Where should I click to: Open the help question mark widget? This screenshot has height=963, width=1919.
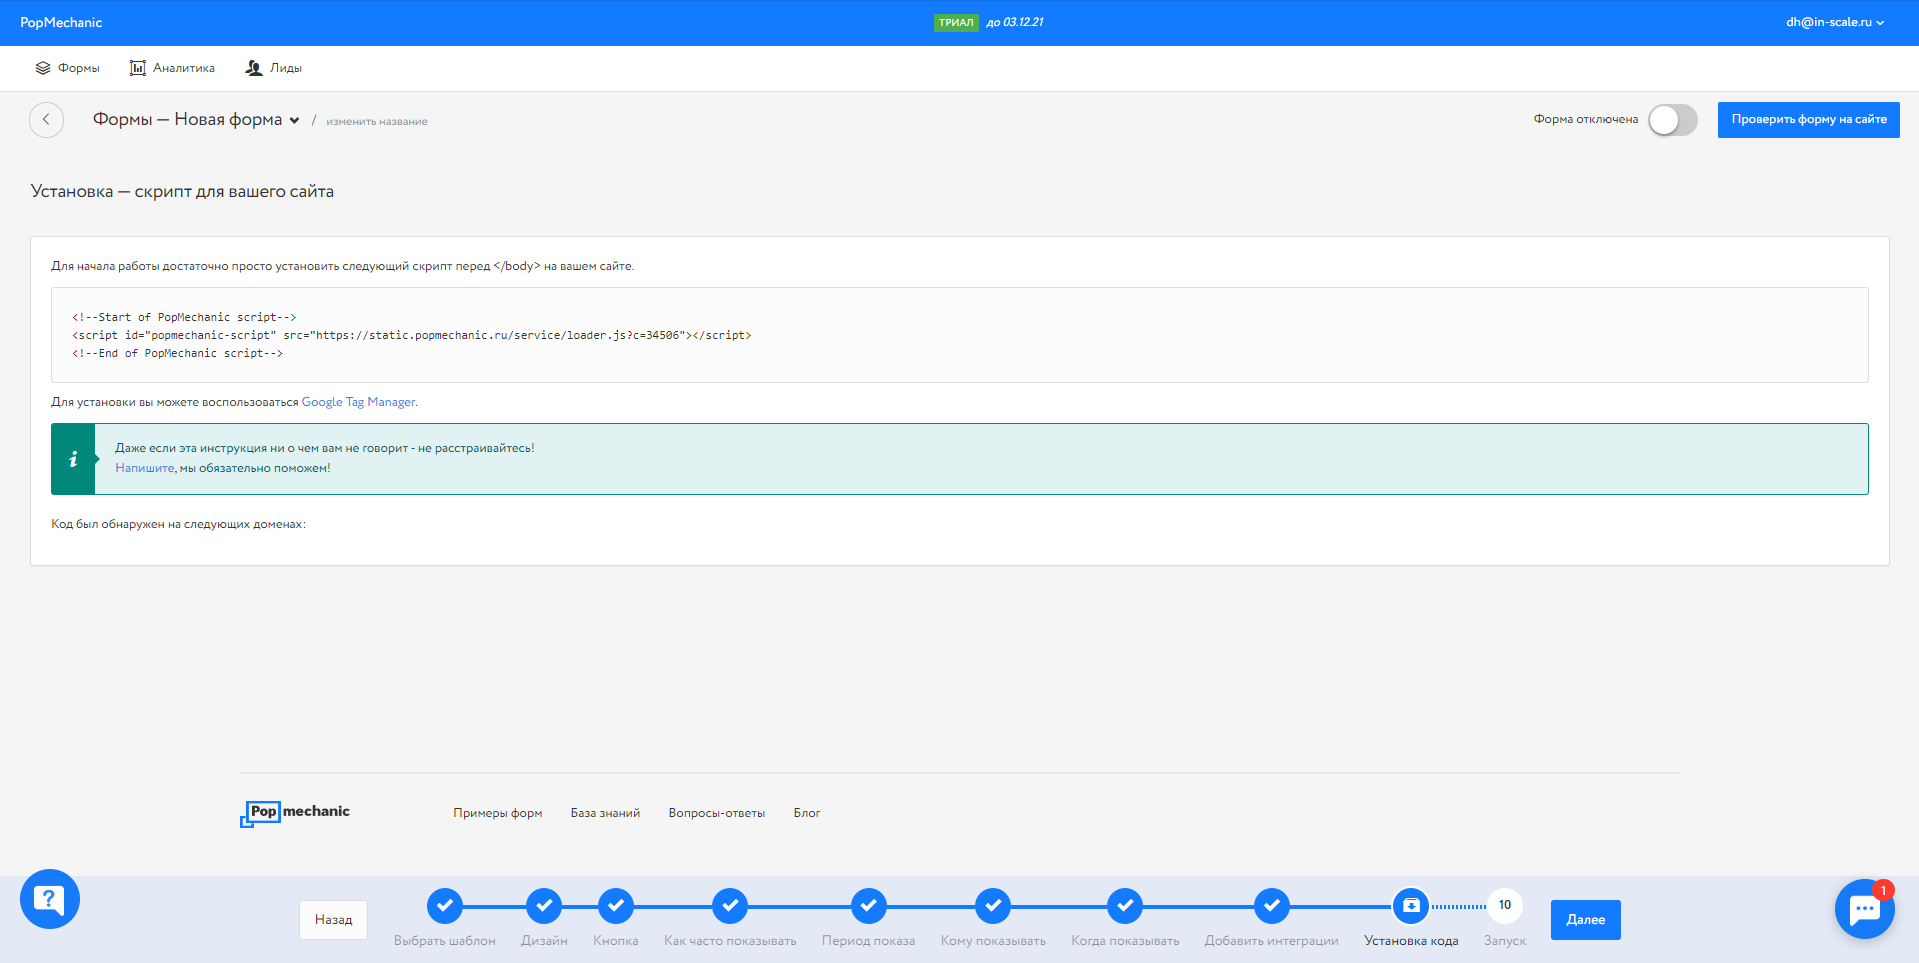(50, 899)
